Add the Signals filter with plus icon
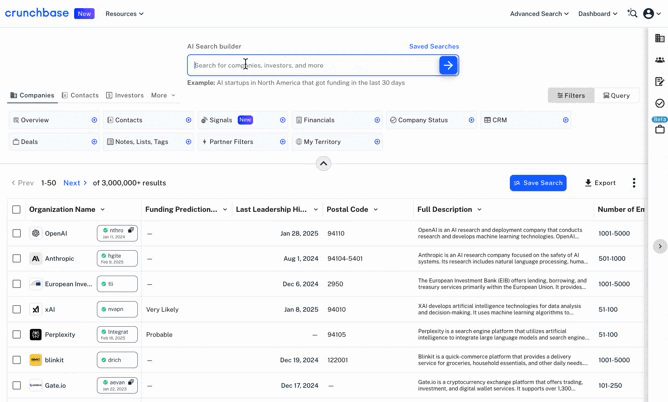The height and width of the screenshot is (402, 668). coord(282,120)
